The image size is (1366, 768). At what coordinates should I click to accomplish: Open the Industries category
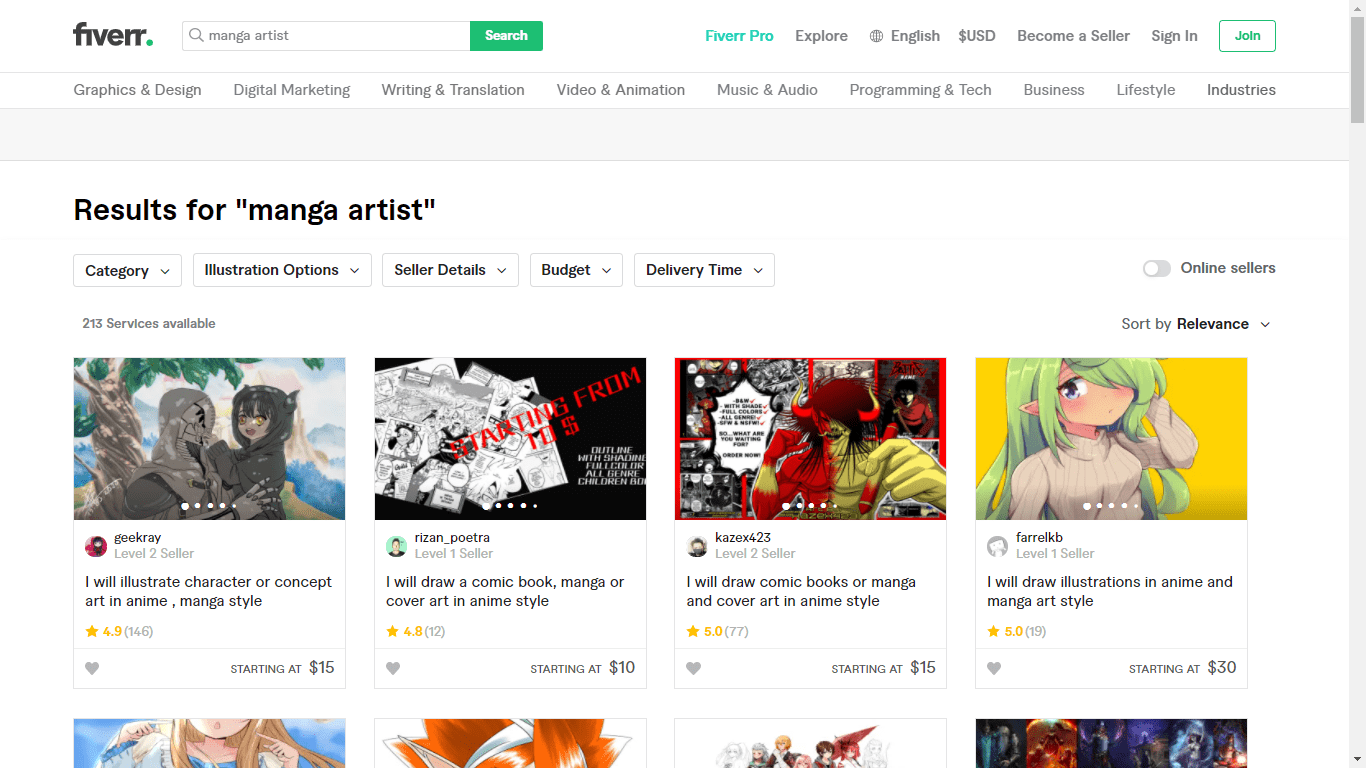coord(1241,90)
